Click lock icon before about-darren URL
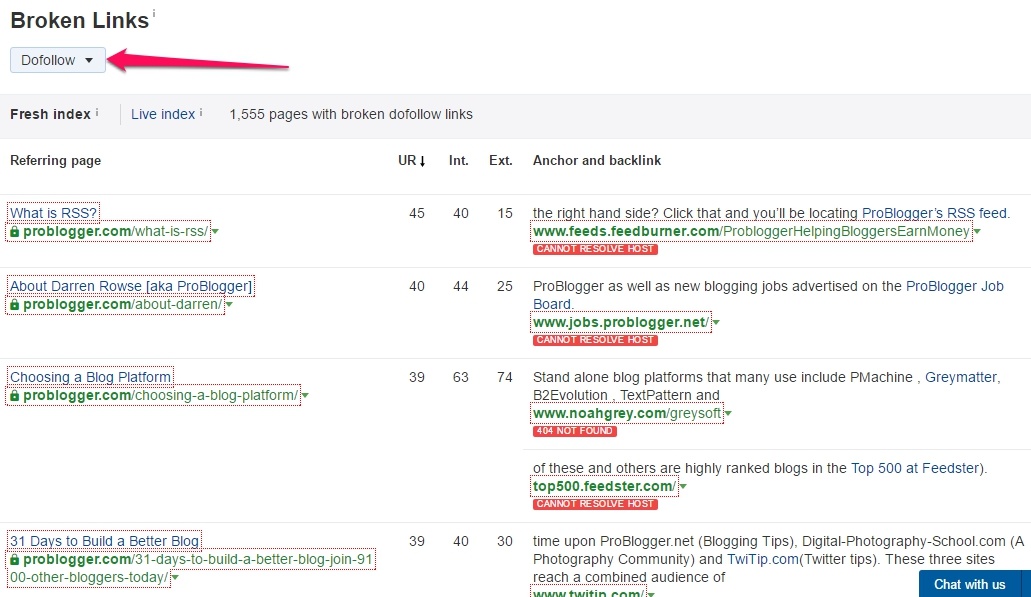Viewport: 1031px width, 597px height. (x=14, y=304)
